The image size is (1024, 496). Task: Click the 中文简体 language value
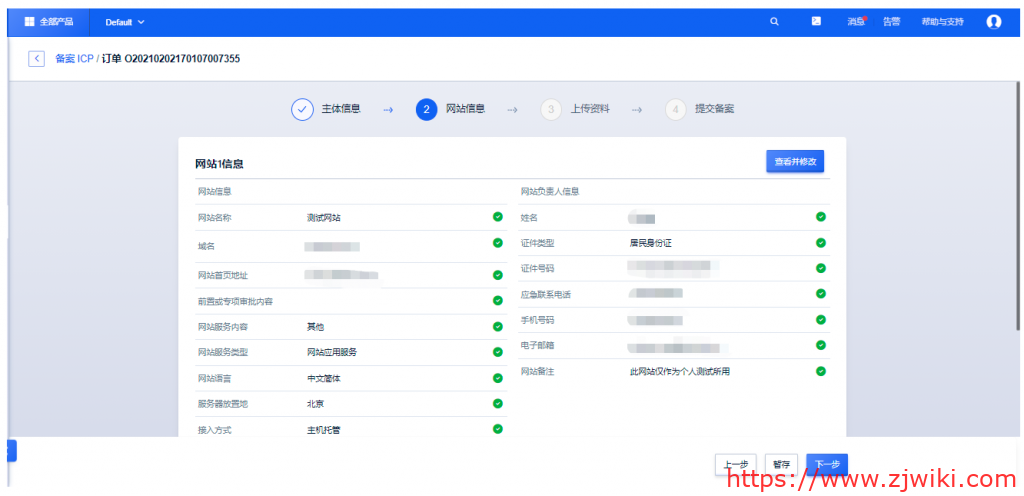point(324,379)
